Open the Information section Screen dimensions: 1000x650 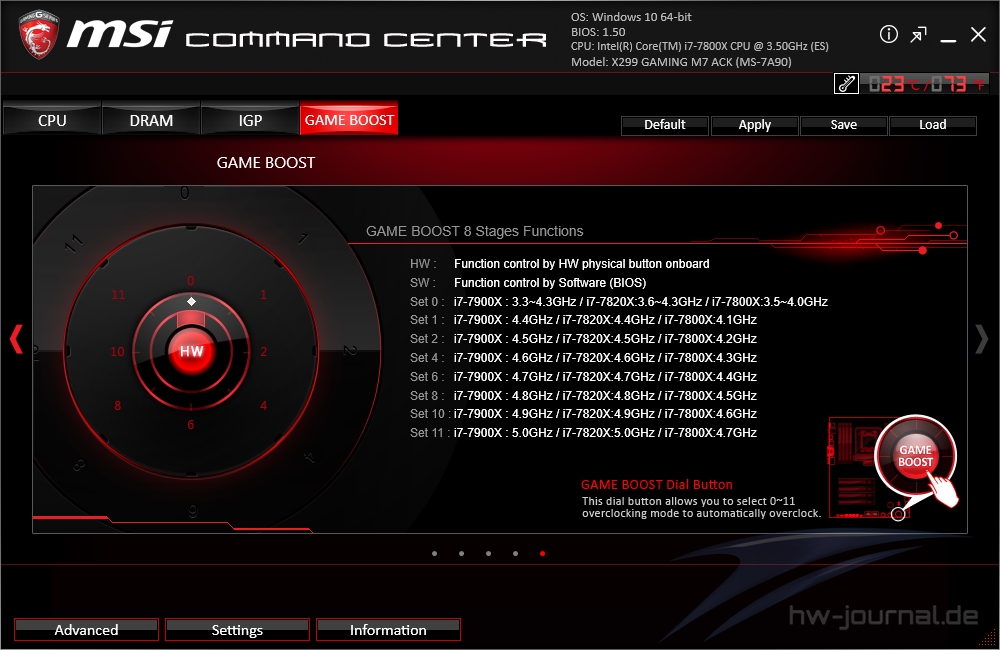pyautogui.click(x=388, y=630)
